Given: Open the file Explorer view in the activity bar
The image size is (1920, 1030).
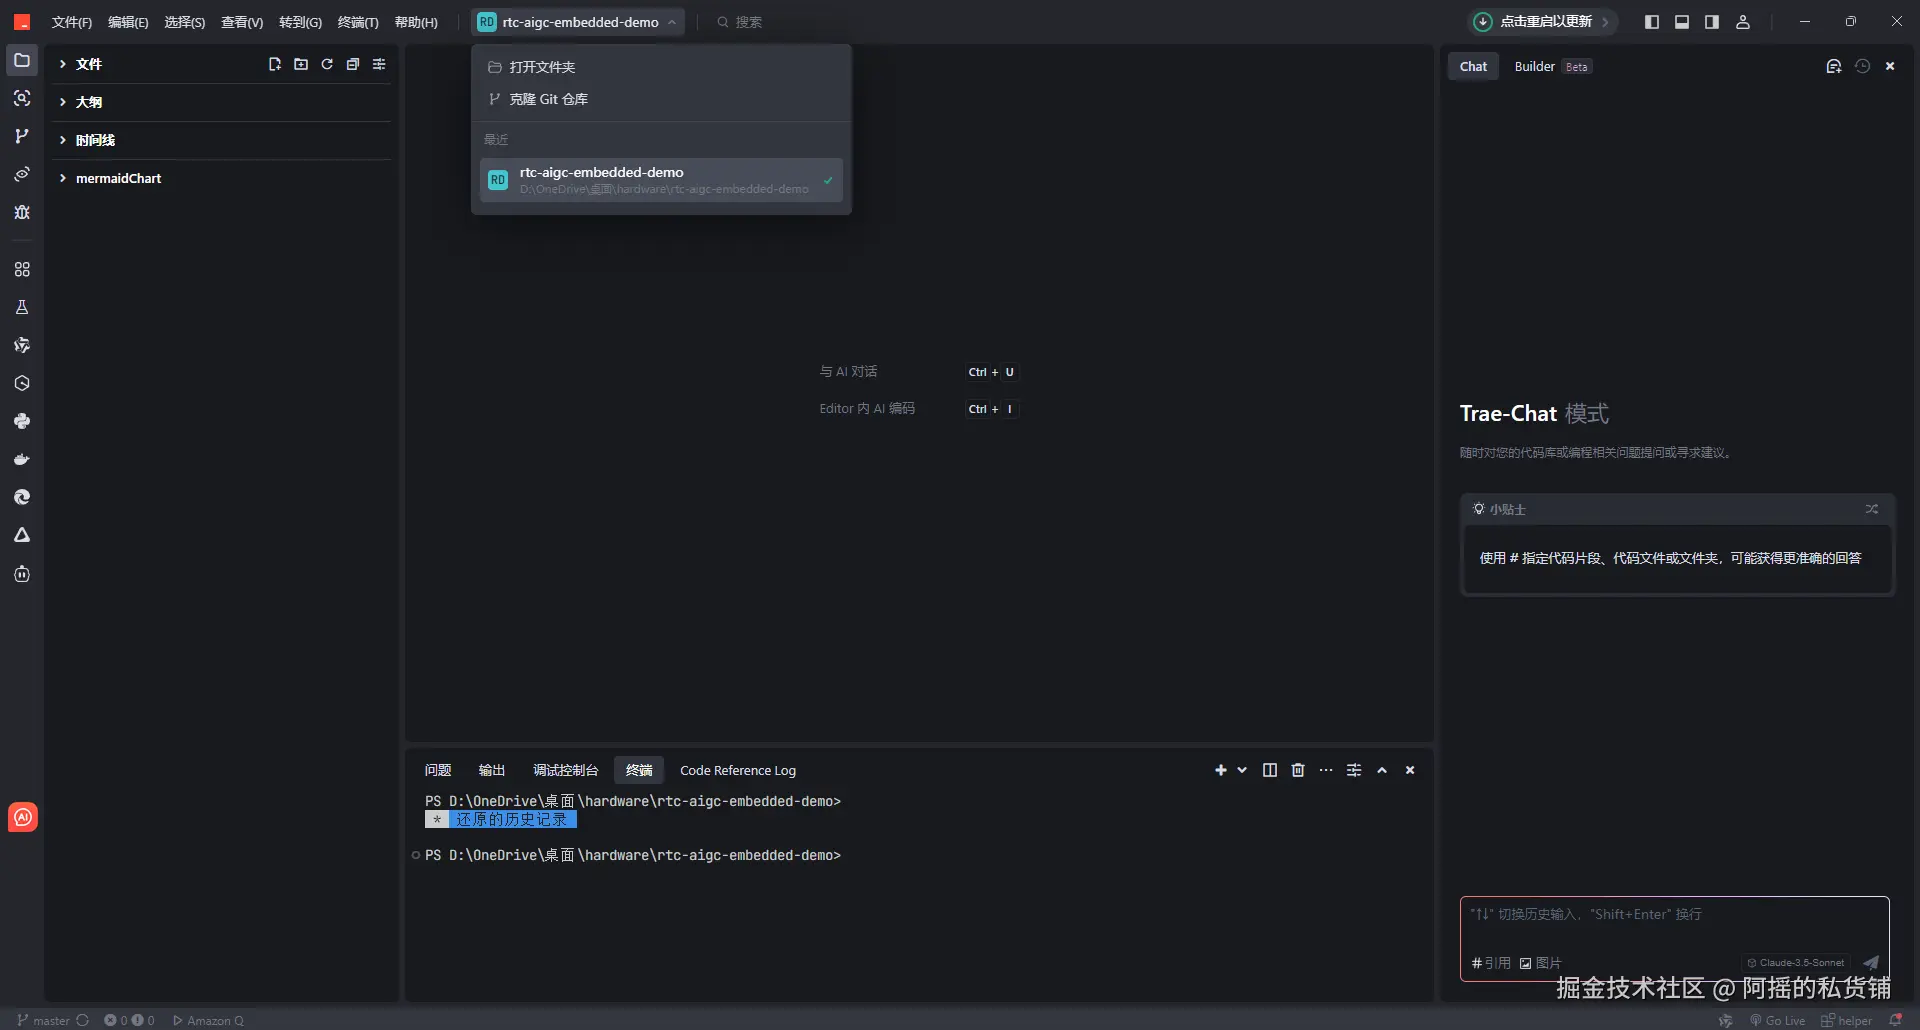Looking at the screenshot, I should click(x=22, y=60).
